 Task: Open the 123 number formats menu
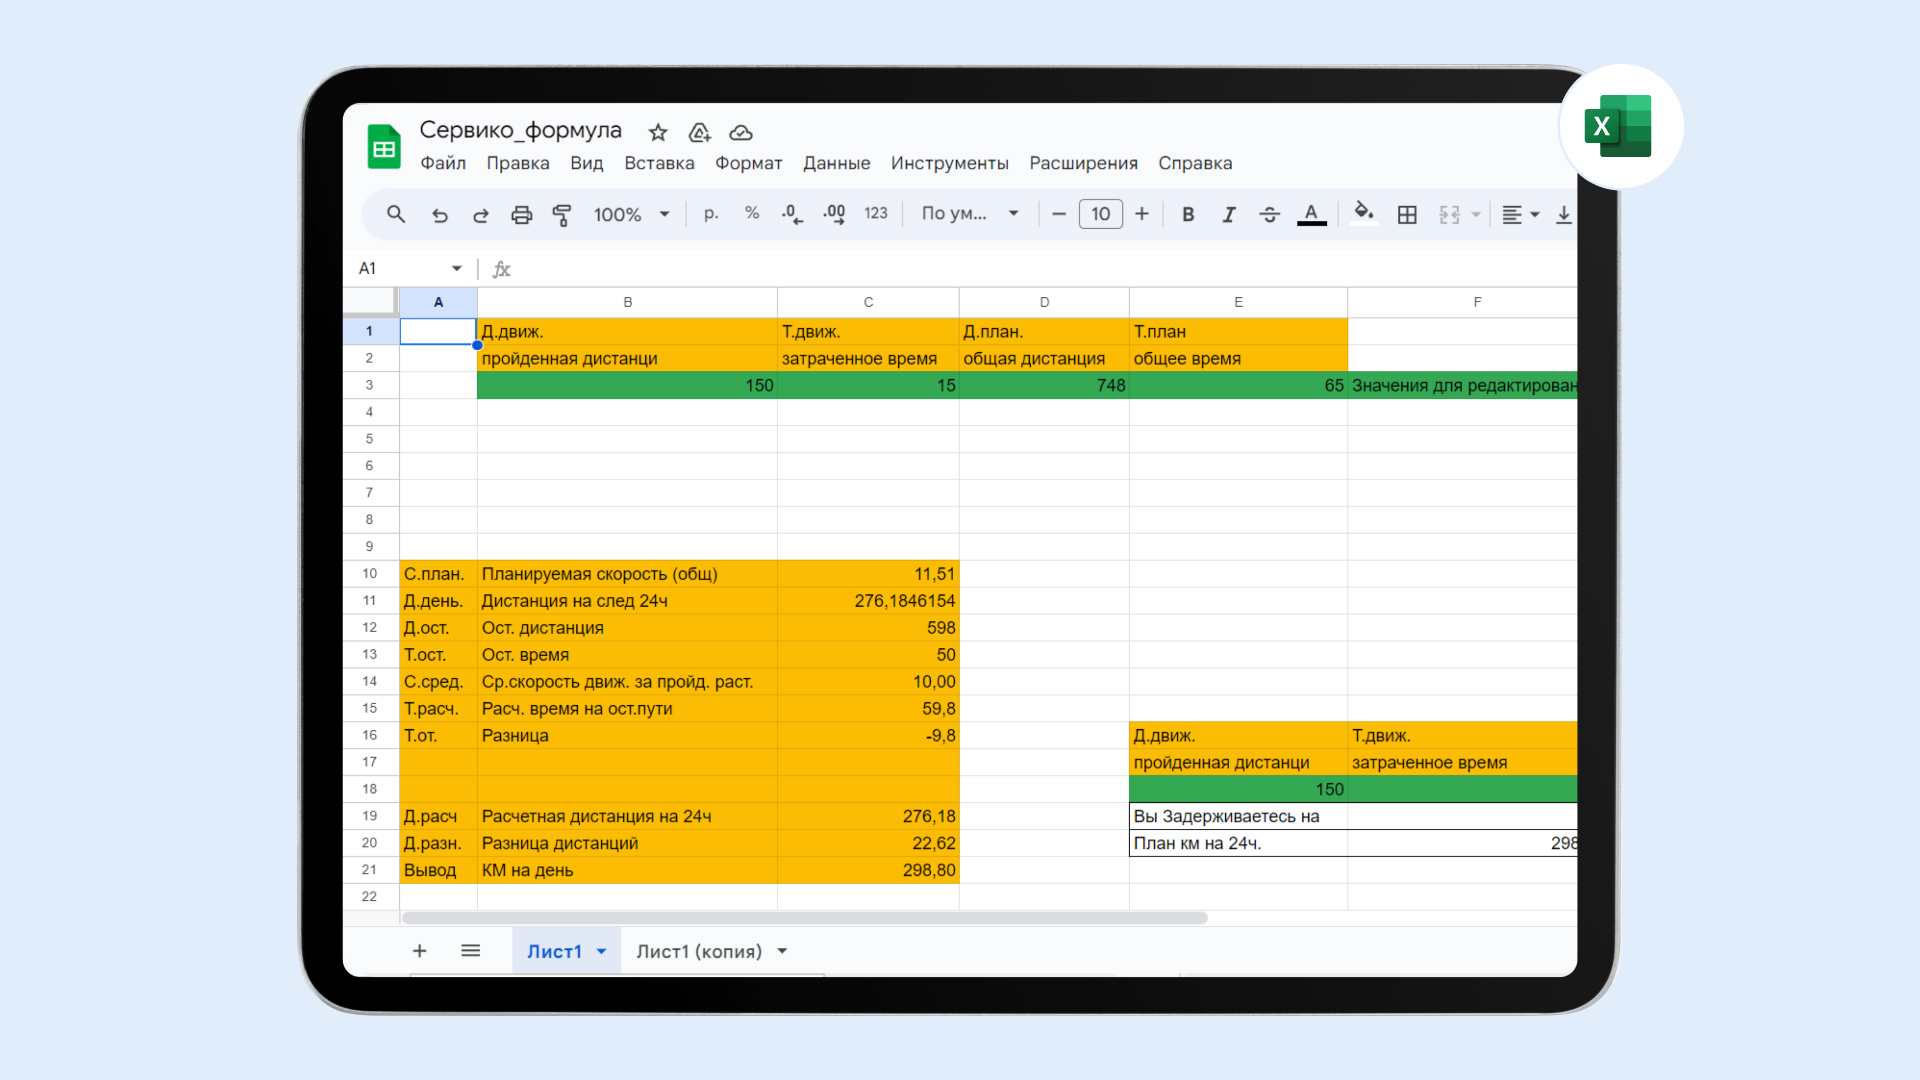[x=876, y=213]
